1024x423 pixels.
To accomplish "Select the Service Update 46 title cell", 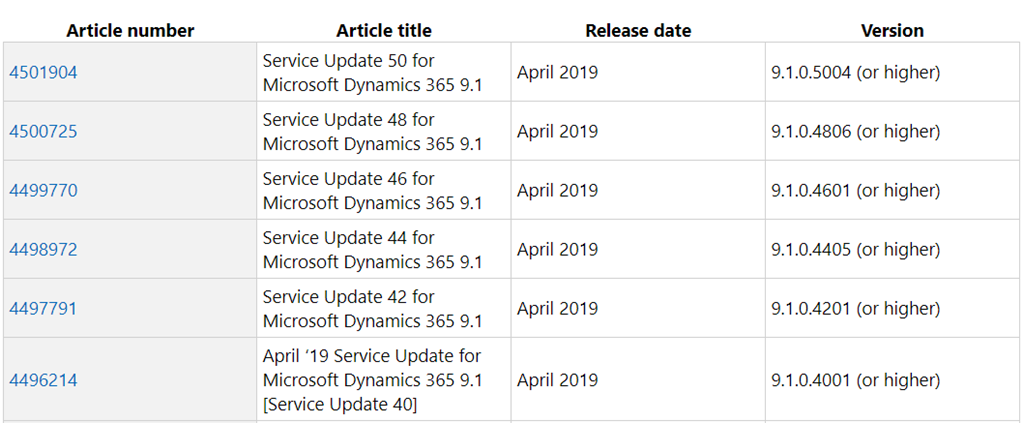I will click(384, 191).
